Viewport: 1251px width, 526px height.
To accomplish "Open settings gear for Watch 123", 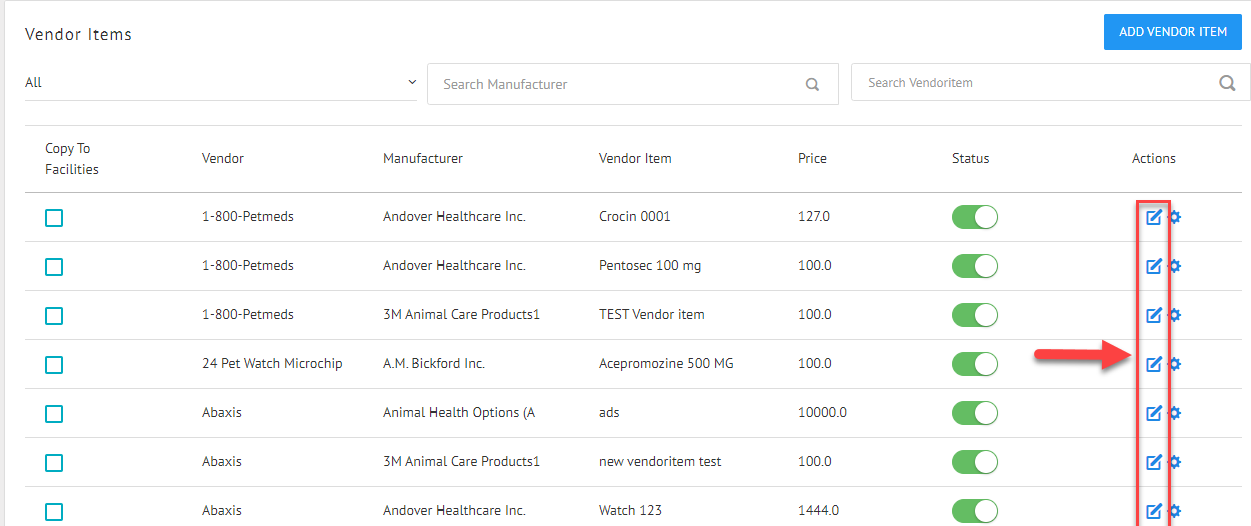I will point(1175,511).
